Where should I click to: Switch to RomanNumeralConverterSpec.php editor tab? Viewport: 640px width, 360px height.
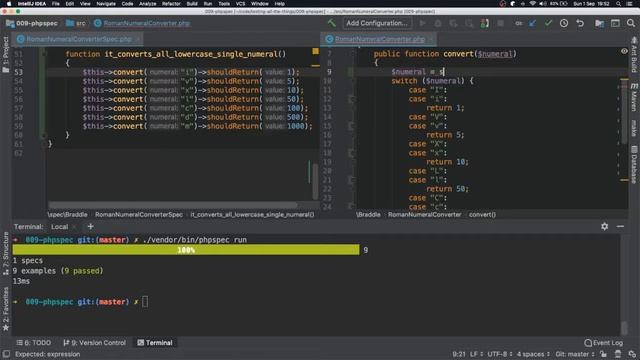[78, 39]
